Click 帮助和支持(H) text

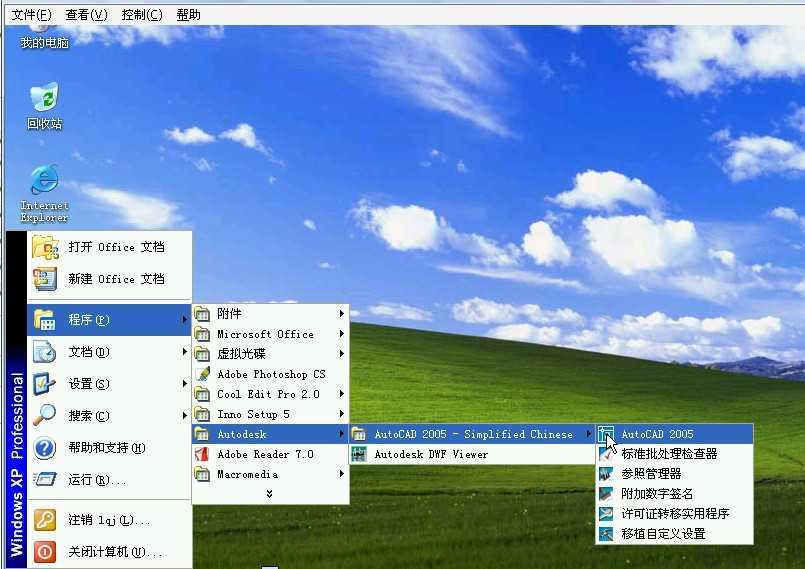(107, 448)
